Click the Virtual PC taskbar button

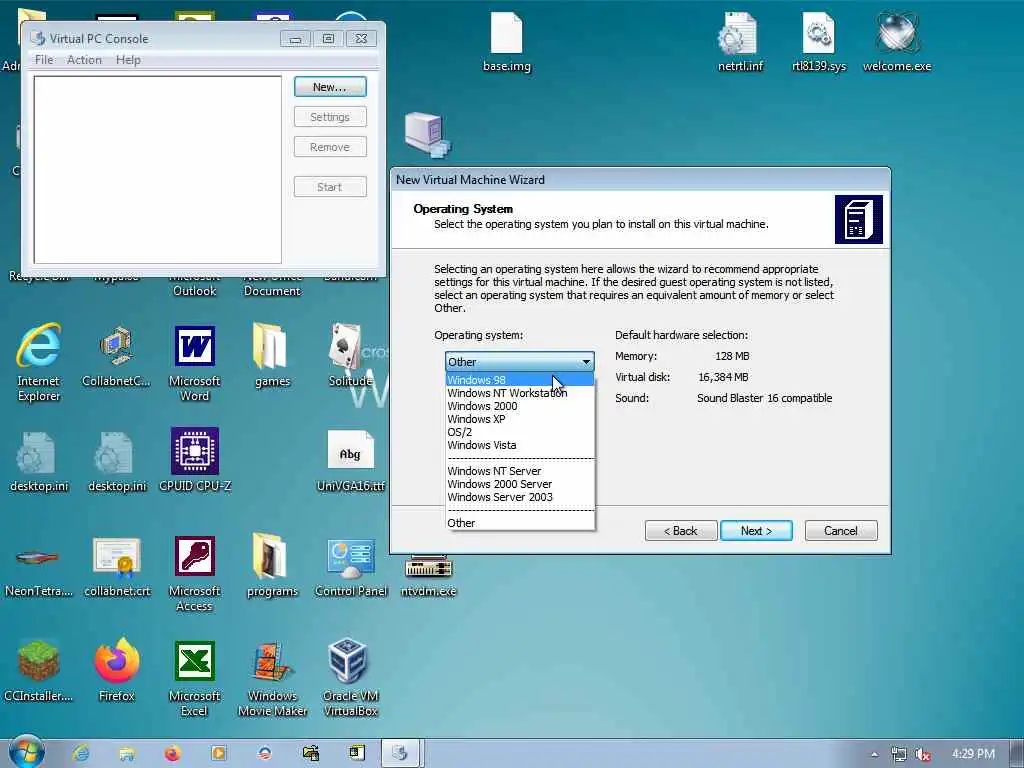tap(400, 754)
